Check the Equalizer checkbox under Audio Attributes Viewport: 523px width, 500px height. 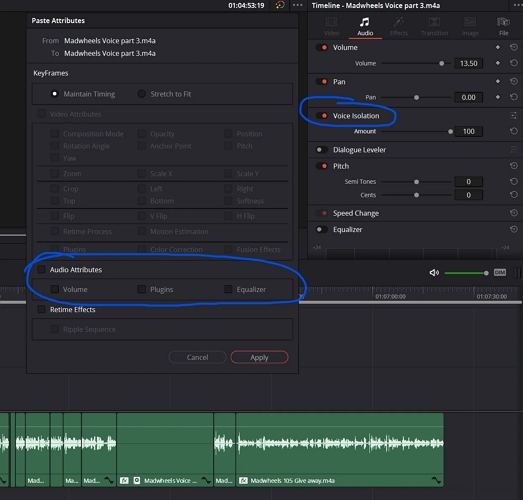(x=228, y=289)
